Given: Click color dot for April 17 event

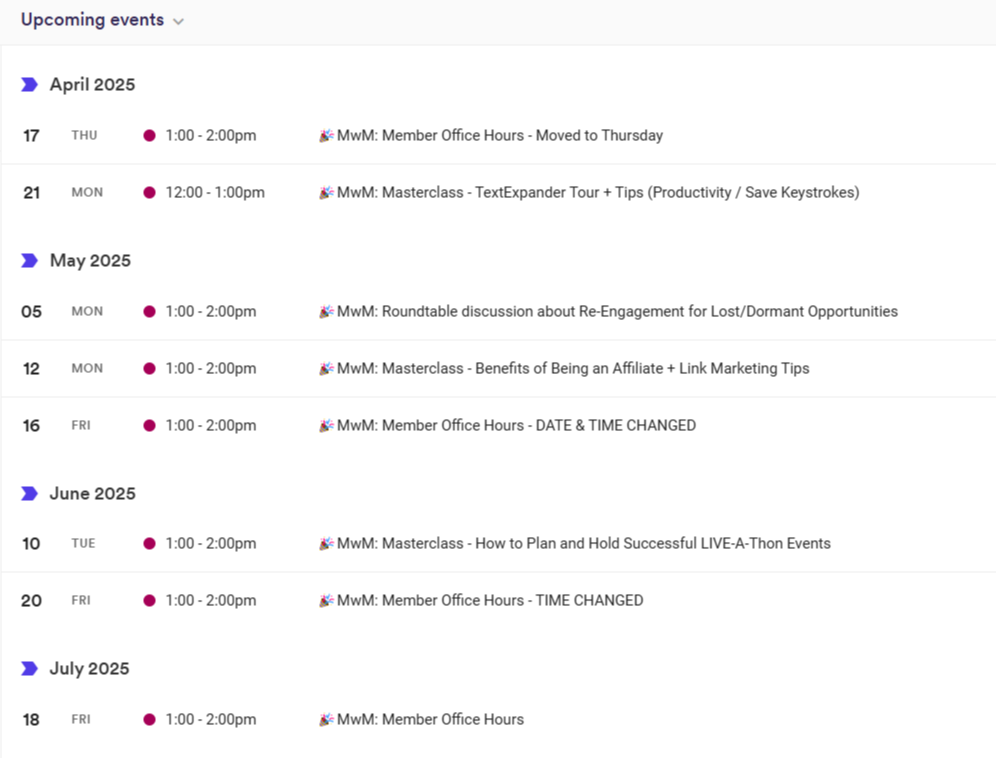Looking at the screenshot, I should click(149, 136).
